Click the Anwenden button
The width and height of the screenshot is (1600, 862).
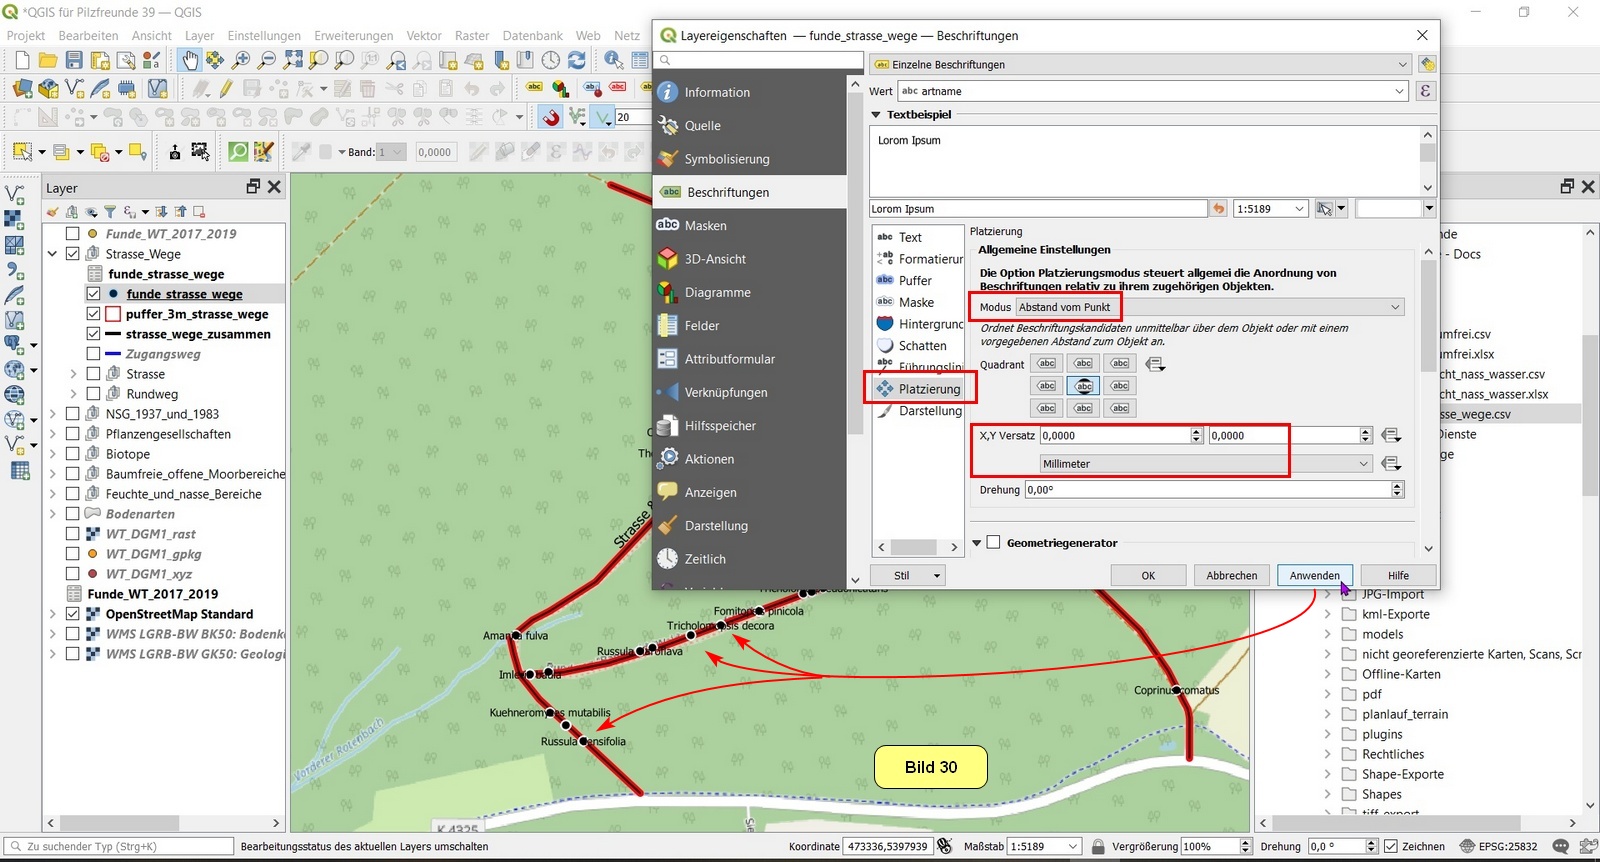point(1314,575)
